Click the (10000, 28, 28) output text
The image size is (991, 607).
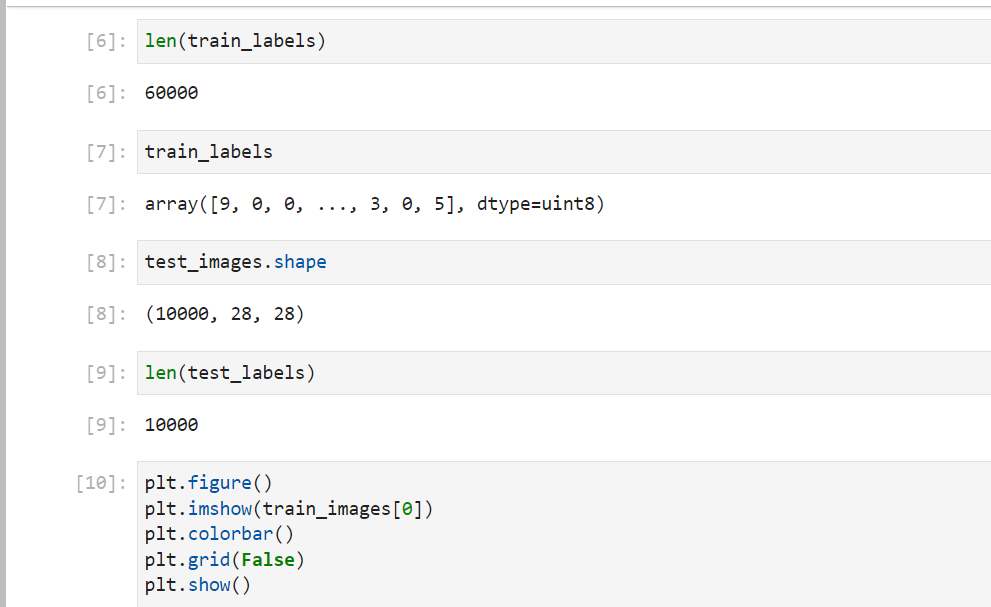(224, 314)
